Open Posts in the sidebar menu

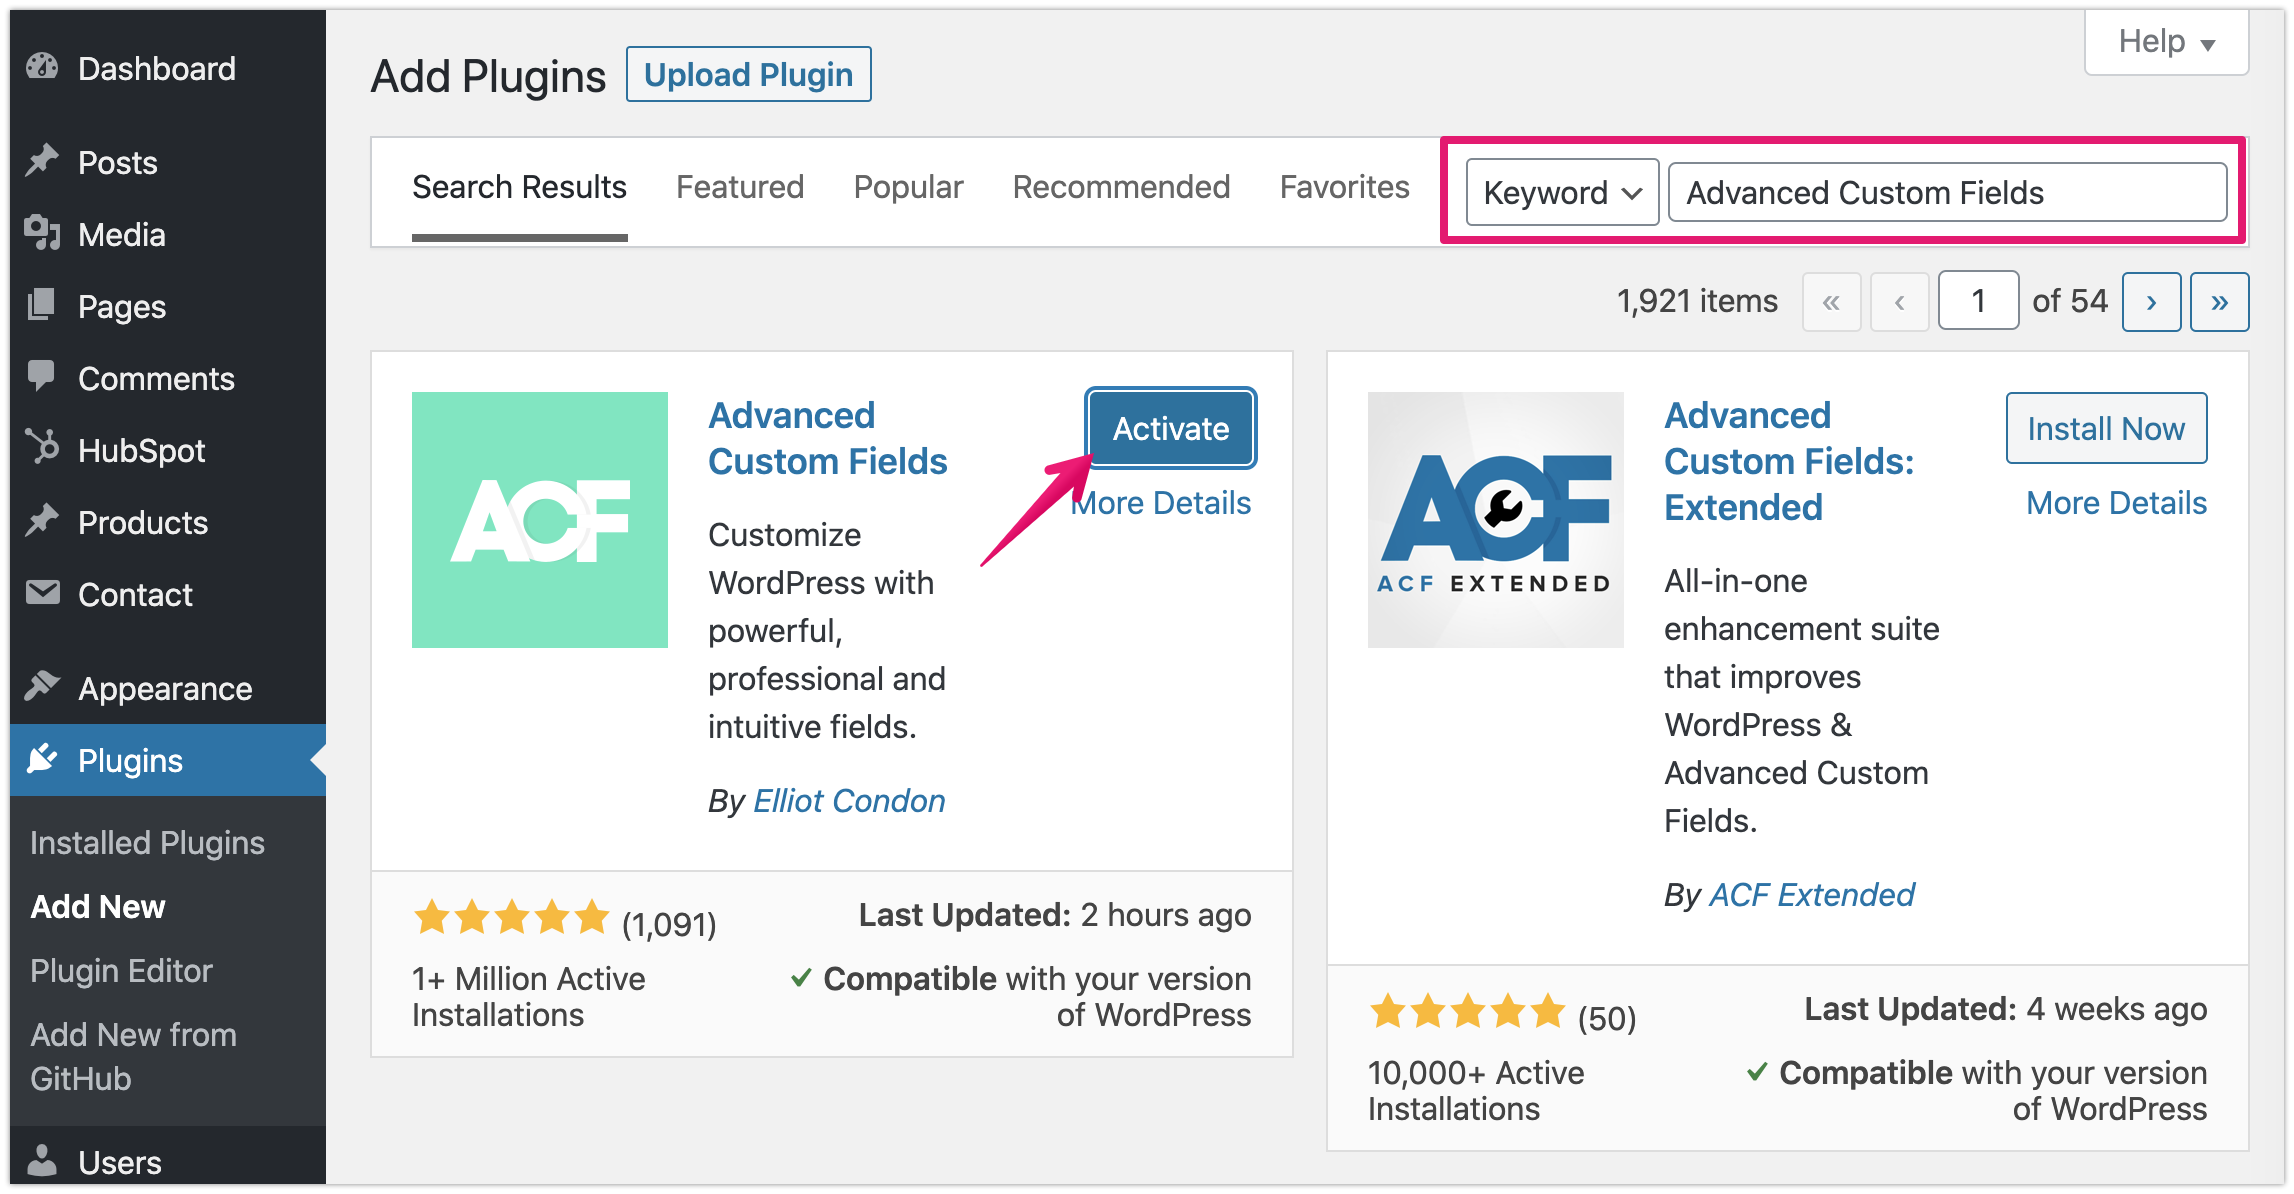click(168, 162)
